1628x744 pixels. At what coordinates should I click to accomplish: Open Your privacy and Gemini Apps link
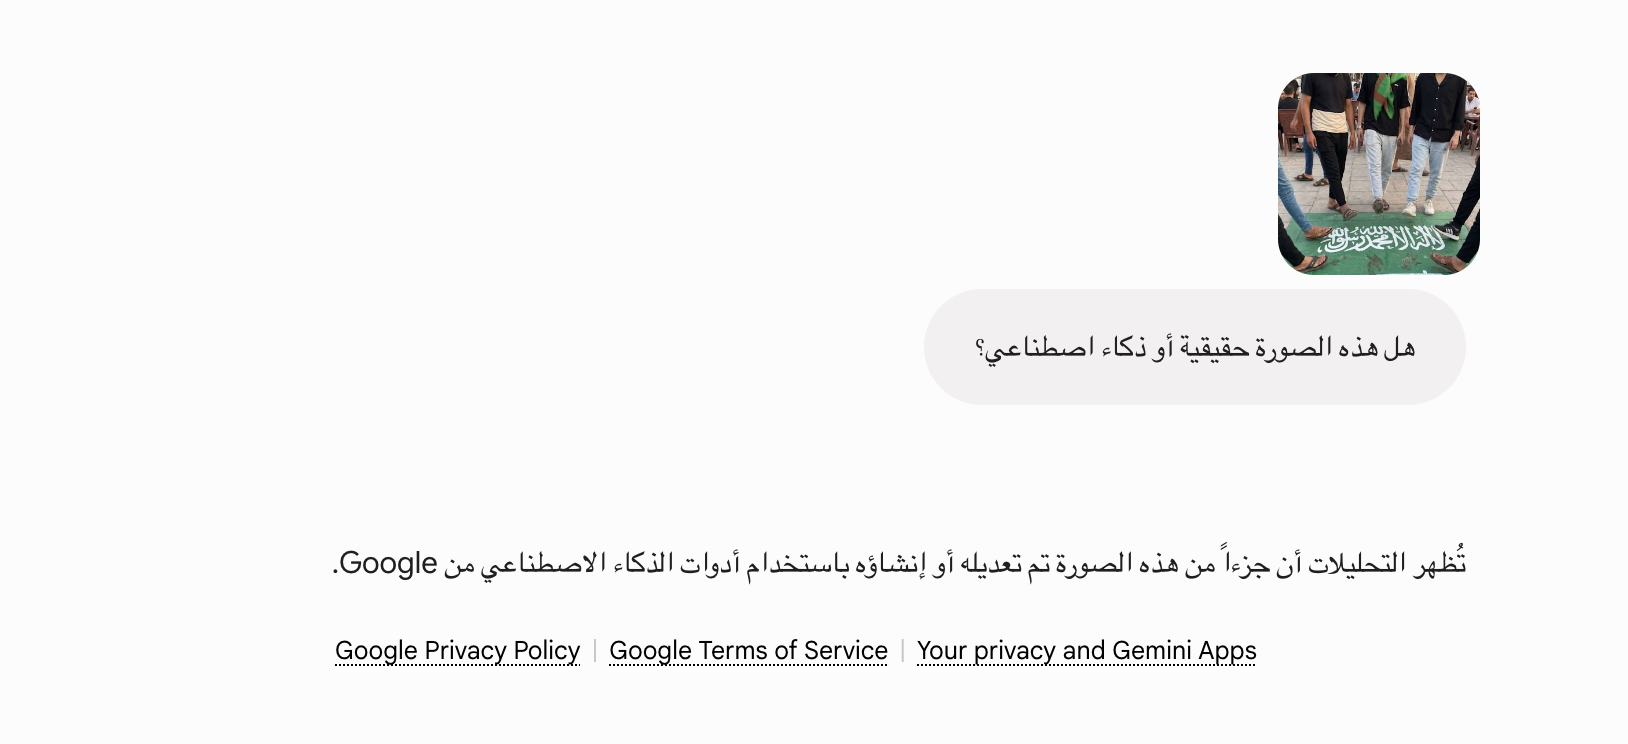click(1086, 651)
